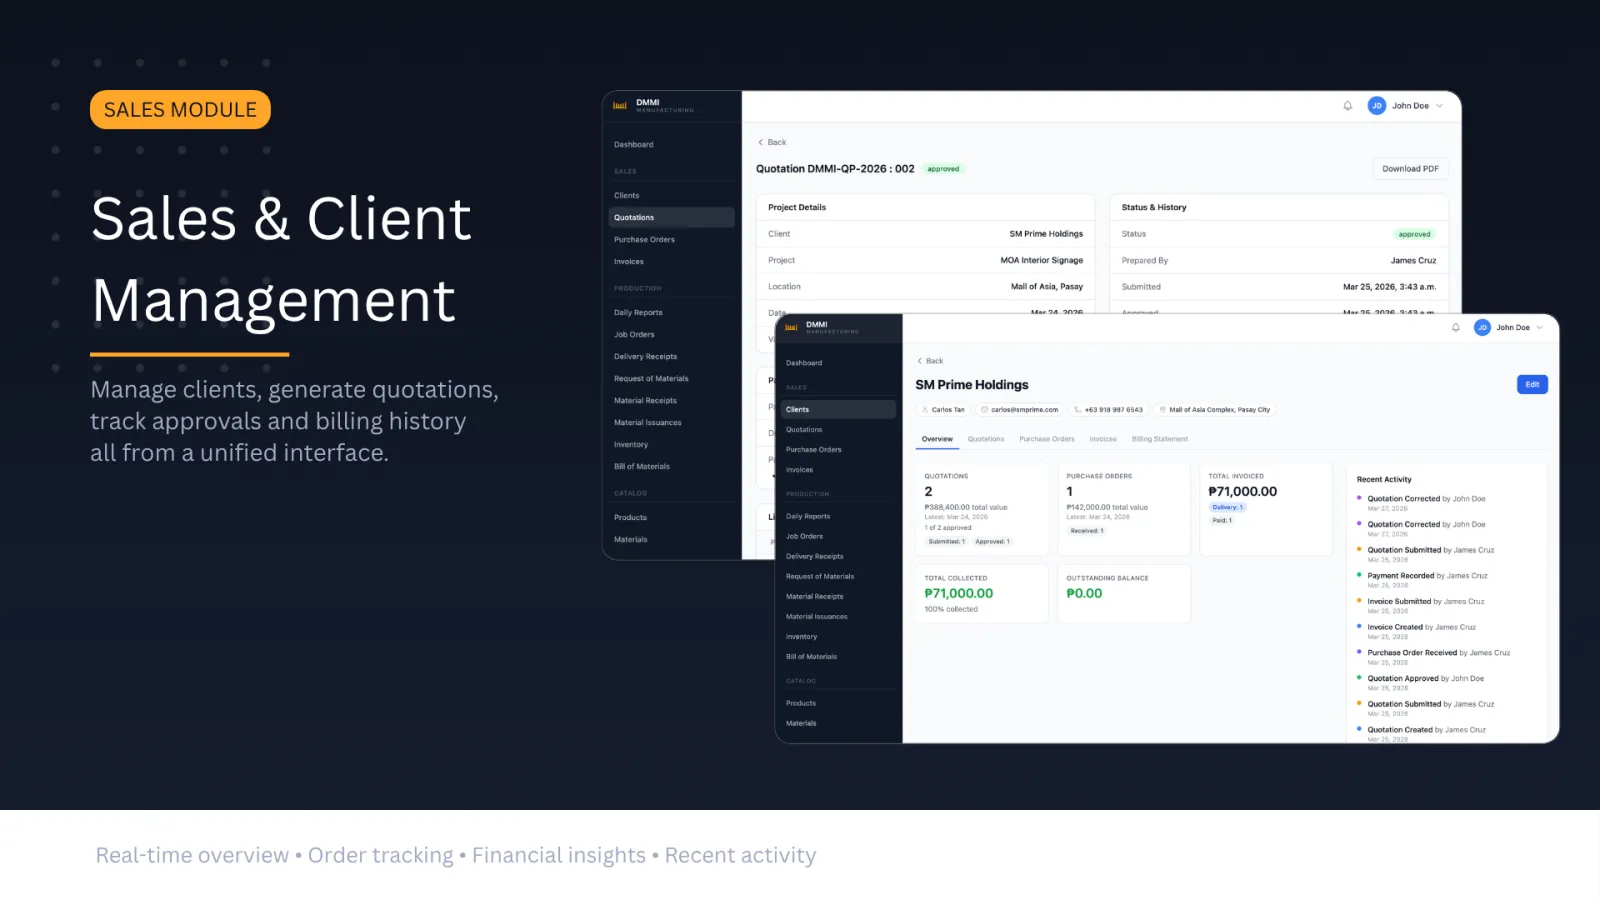Click the Total Invoiced ₱71,000.00 card

[1266, 509]
